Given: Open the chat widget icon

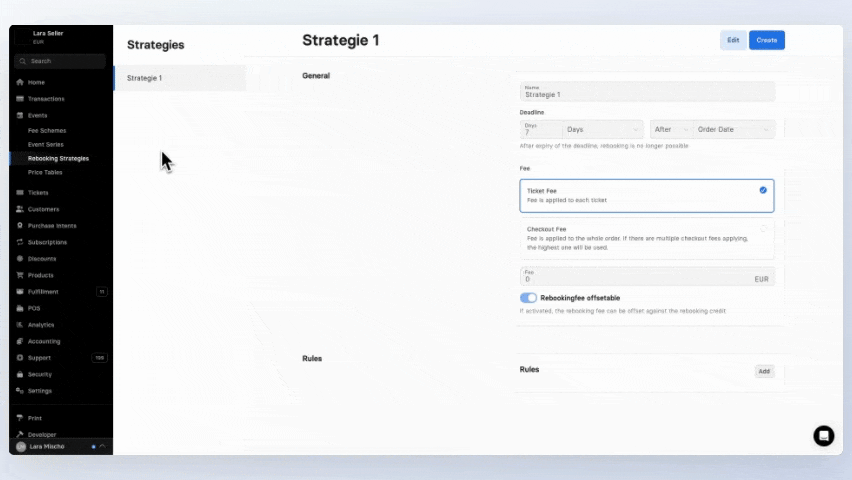Looking at the screenshot, I should click(823, 435).
